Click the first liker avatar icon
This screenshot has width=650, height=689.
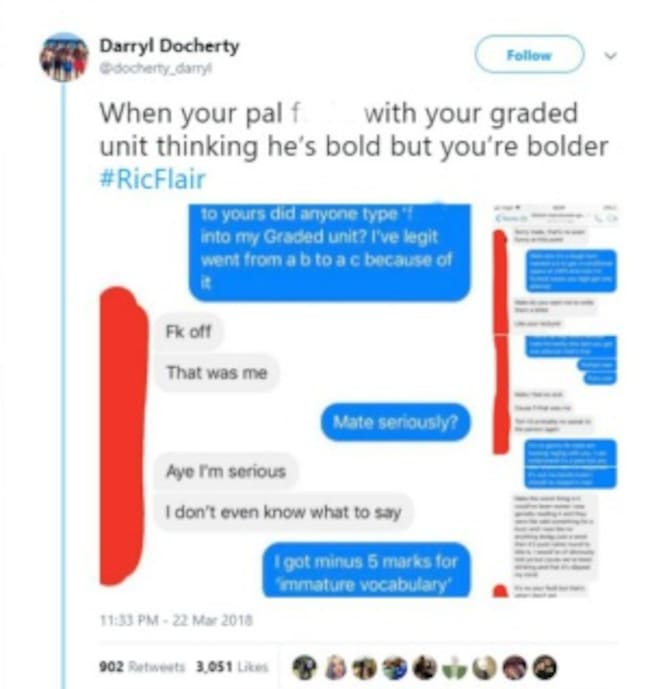point(305,667)
